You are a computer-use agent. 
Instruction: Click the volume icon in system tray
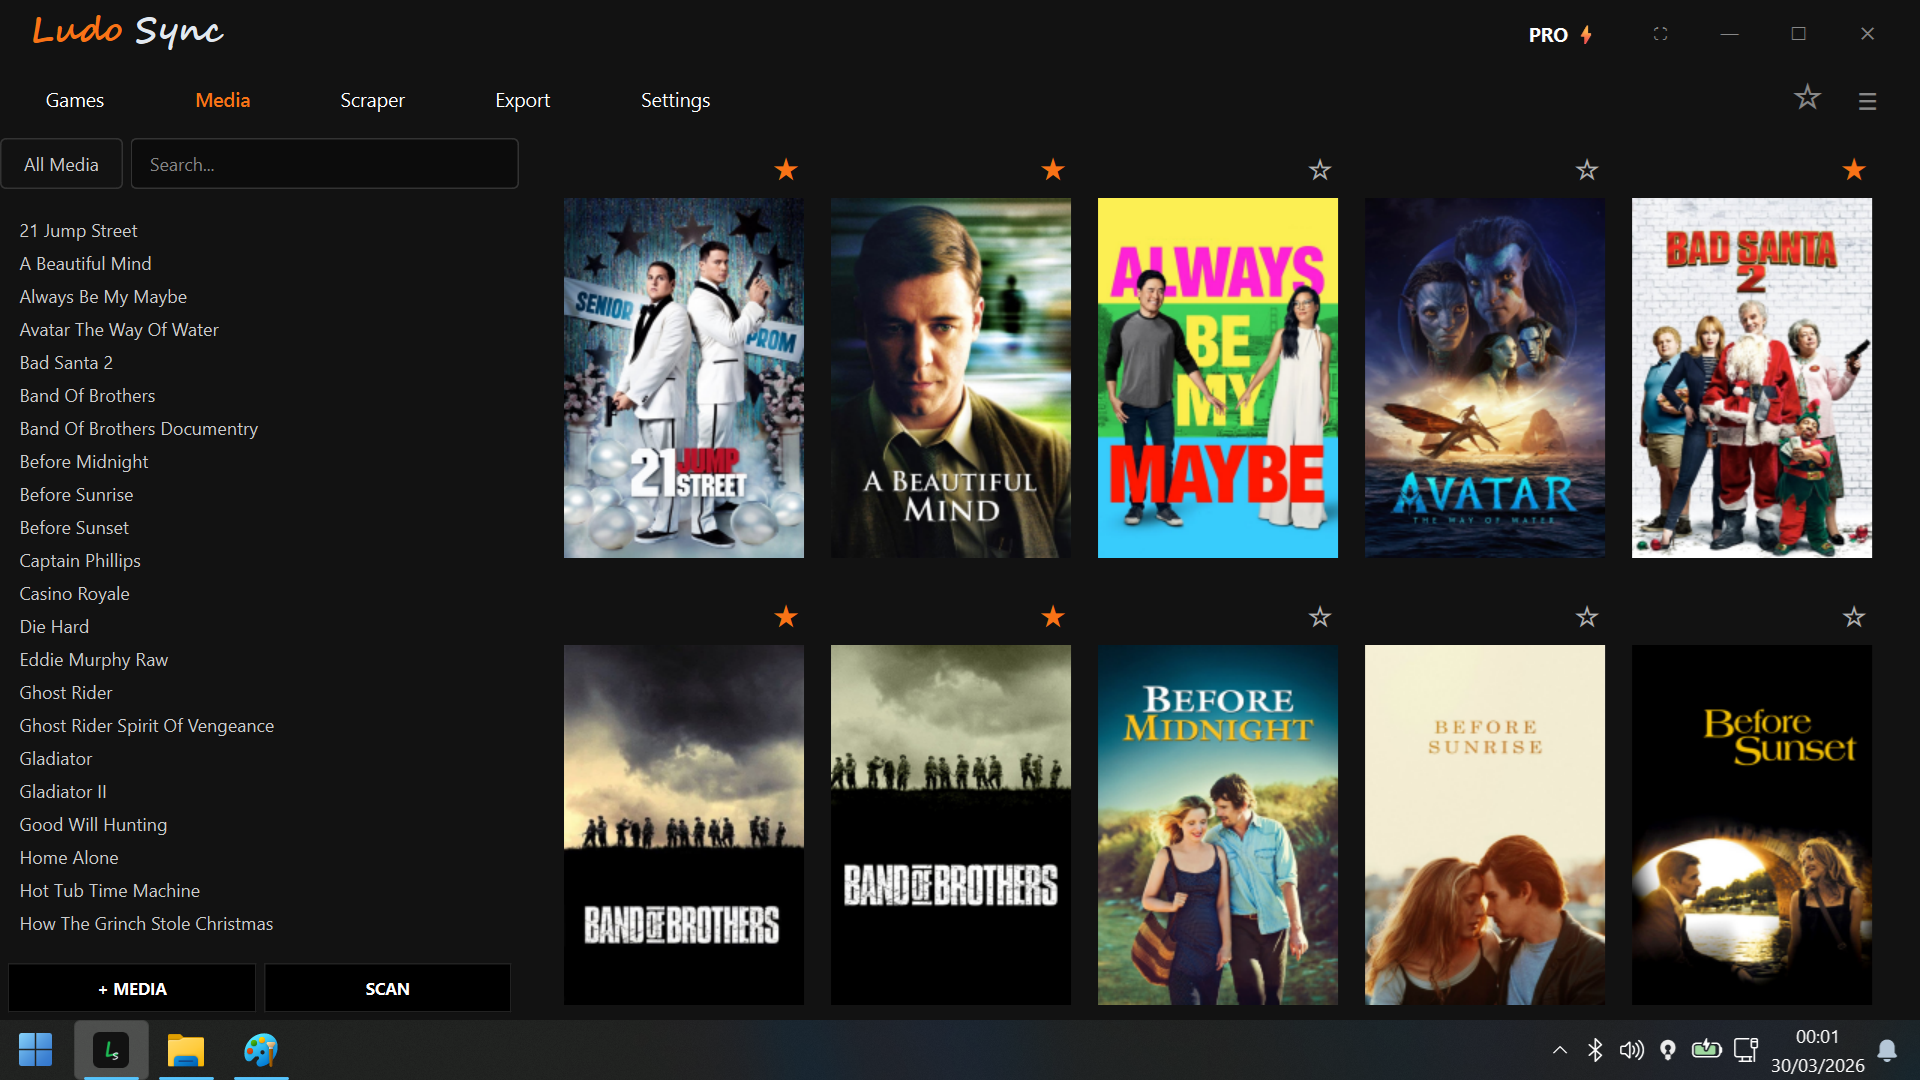(1631, 1050)
